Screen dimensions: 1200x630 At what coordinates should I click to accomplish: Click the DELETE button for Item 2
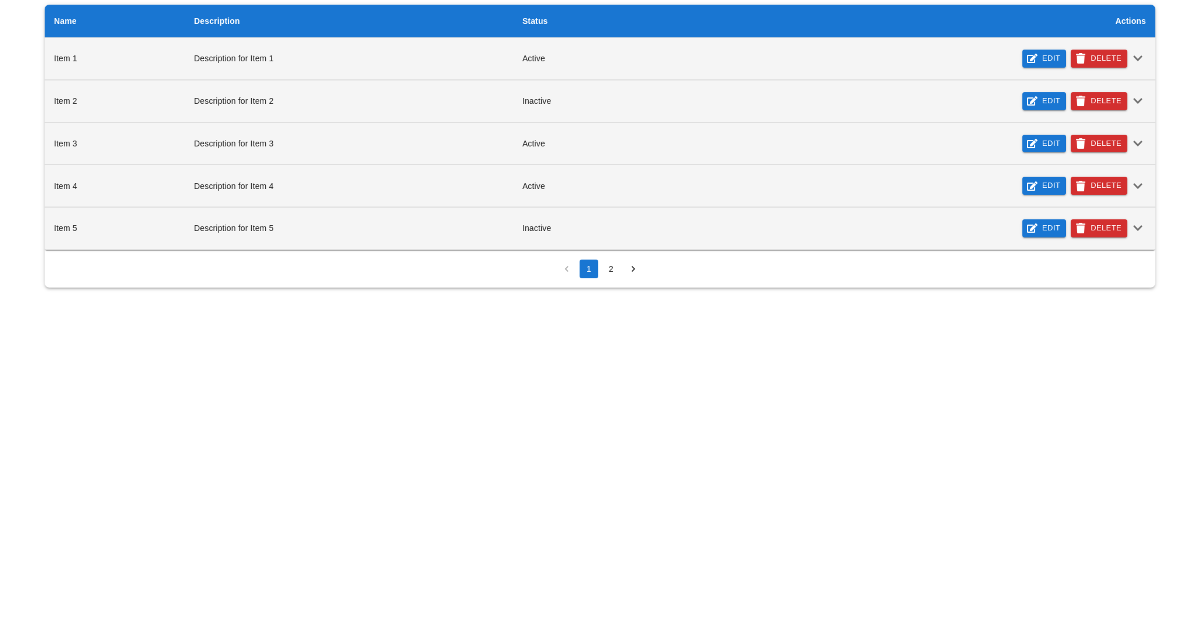click(x=1098, y=101)
